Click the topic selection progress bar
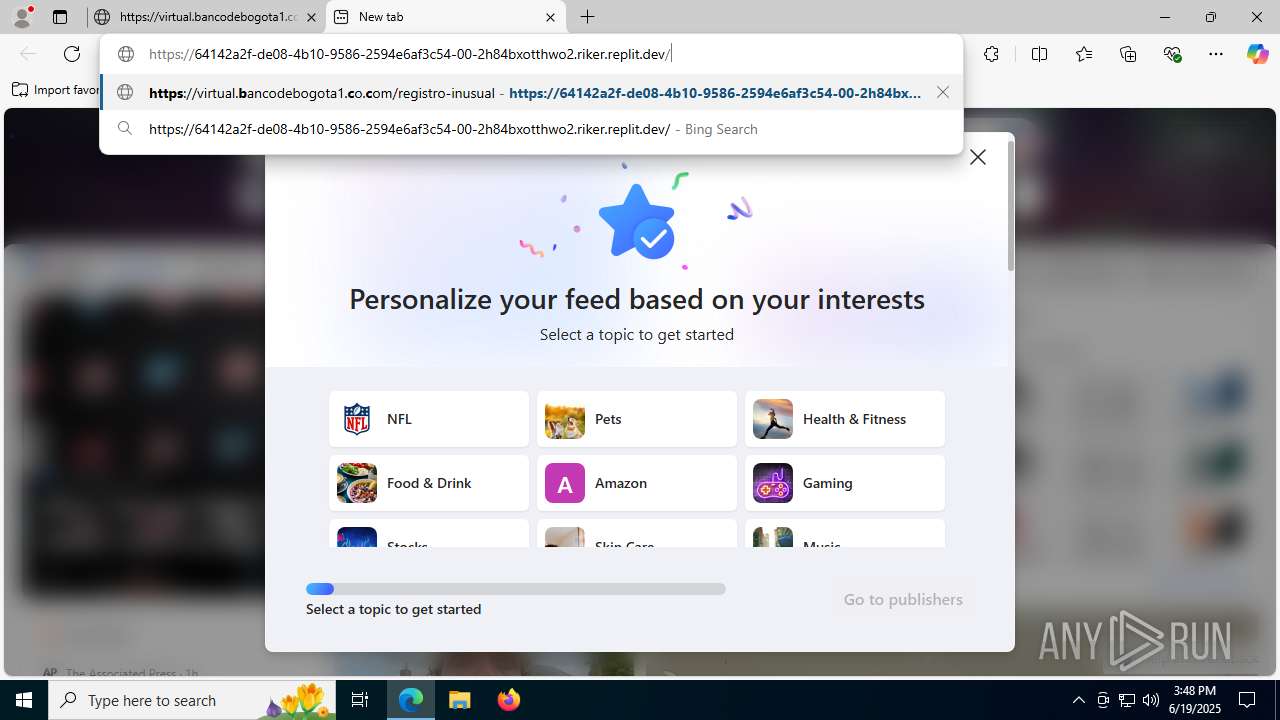 point(516,589)
